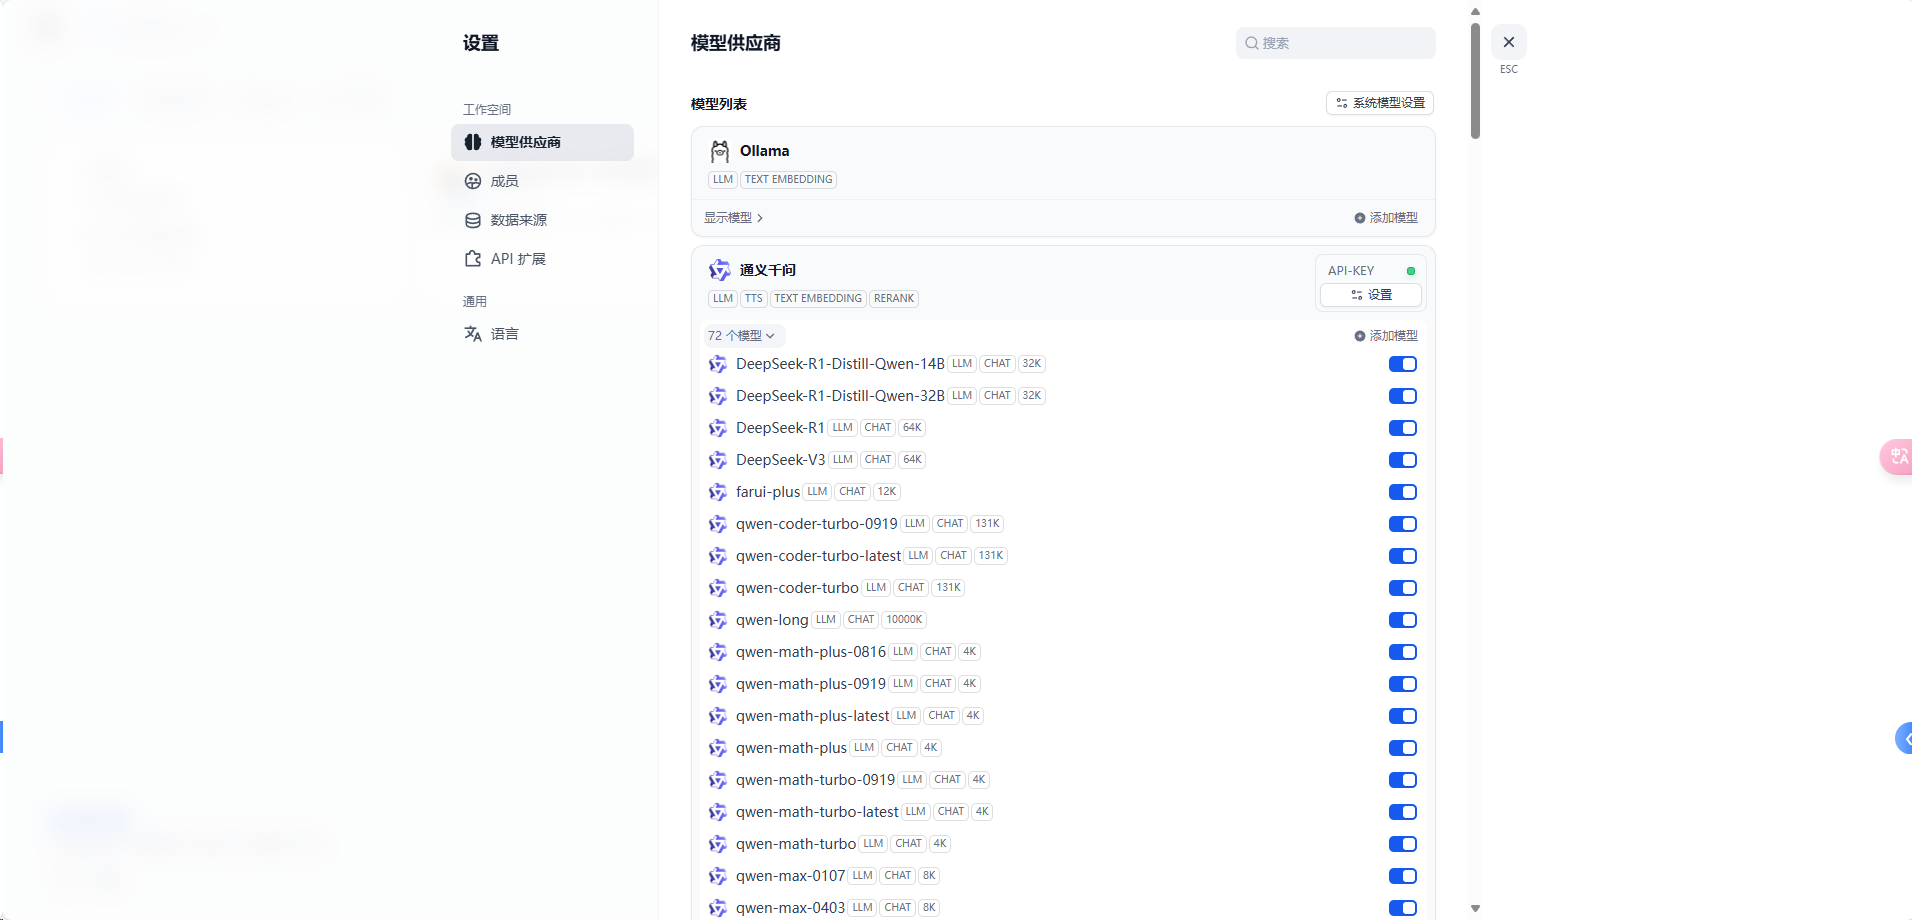The image size is (1912, 920).
Task: Close the settings dialog with X
Action: point(1509,42)
